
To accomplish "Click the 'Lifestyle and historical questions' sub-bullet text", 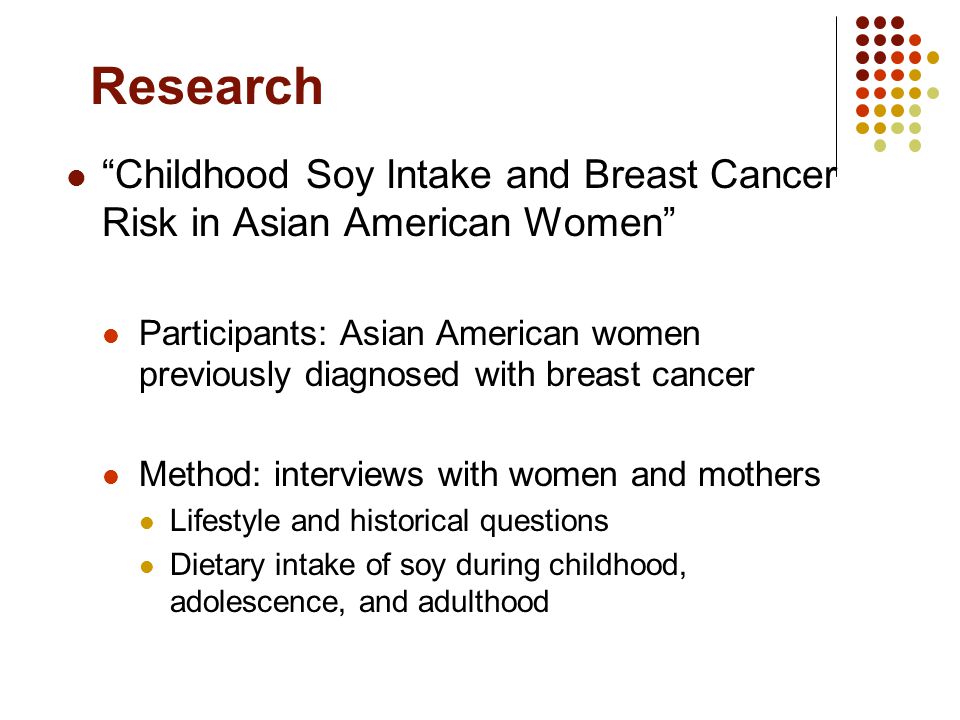I will point(389,522).
